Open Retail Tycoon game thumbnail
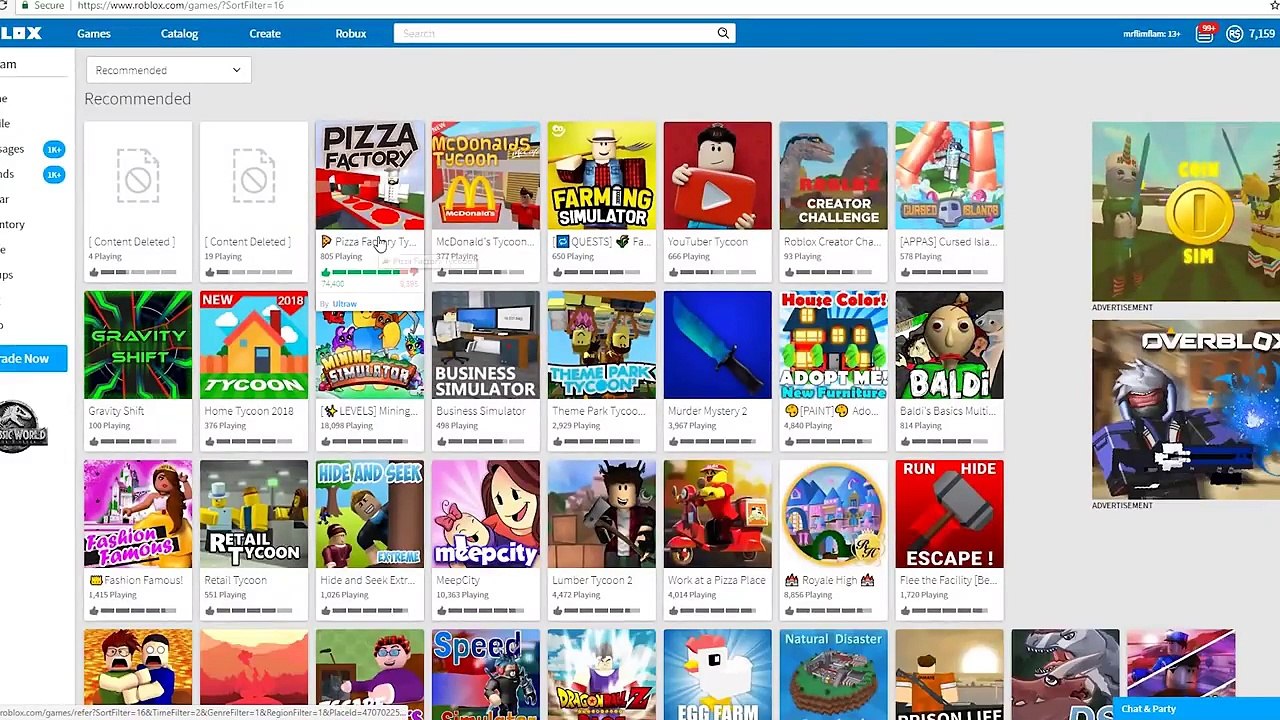1280x720 pixels. 254,514
